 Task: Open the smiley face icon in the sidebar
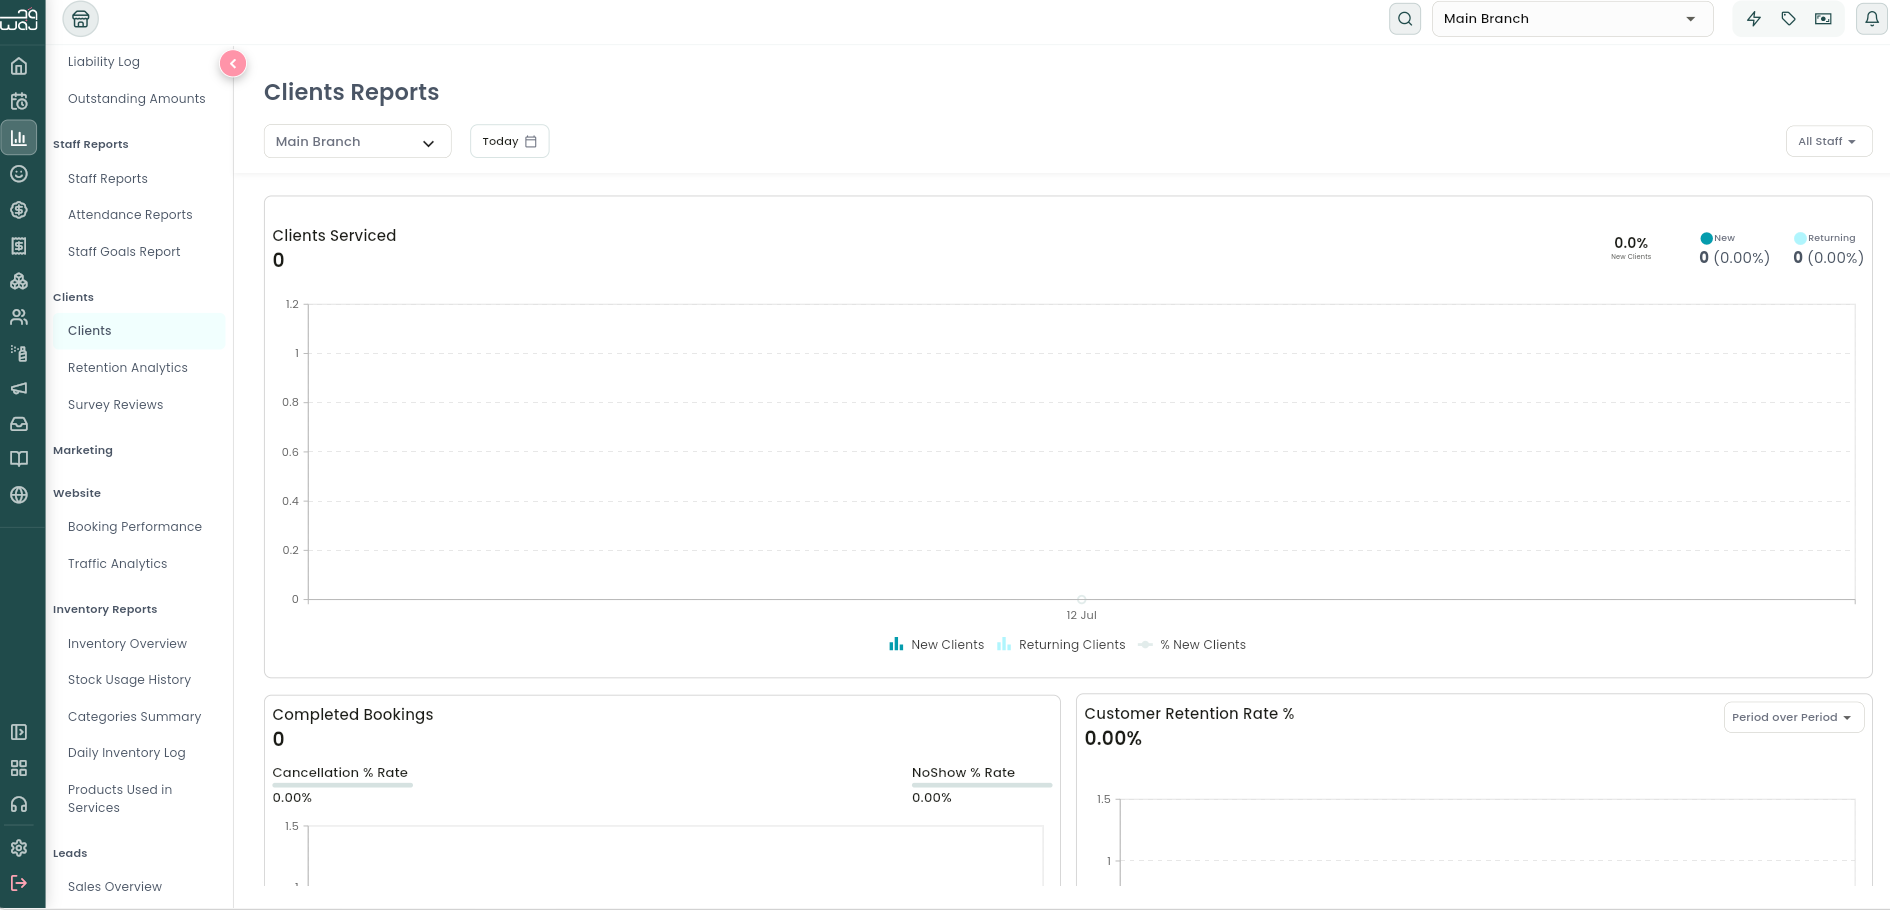coord(19,174)
